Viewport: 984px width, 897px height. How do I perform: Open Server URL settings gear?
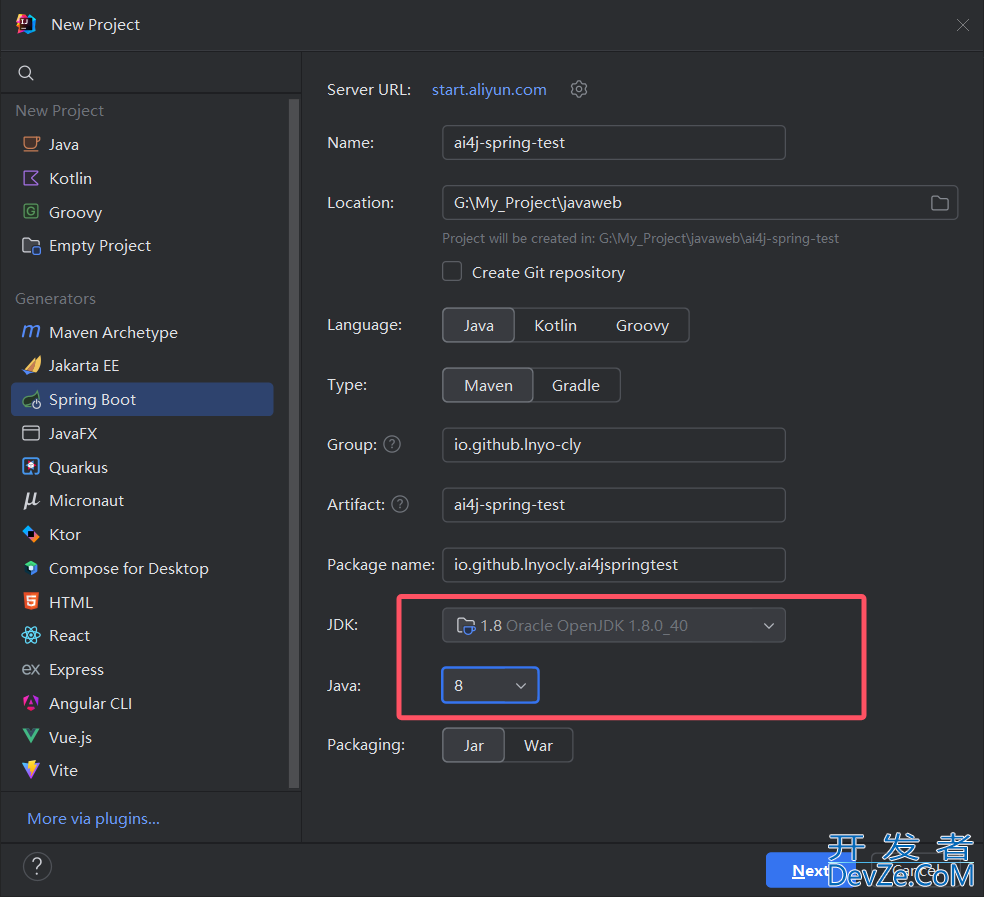(579, 89)
